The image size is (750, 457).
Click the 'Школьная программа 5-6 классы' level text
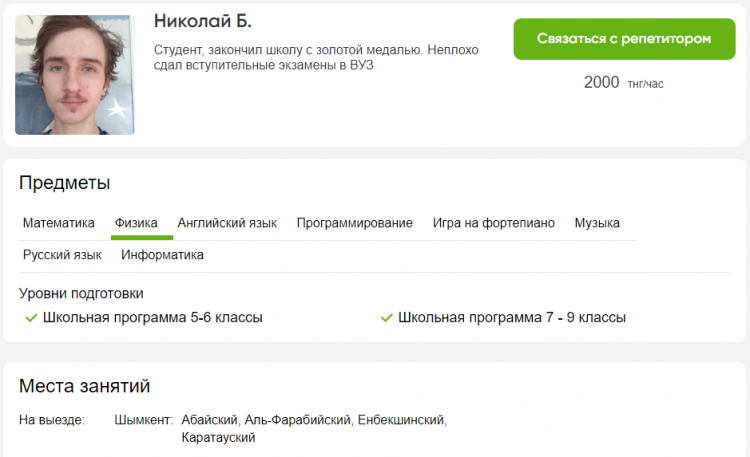click(x=152, y=318)
